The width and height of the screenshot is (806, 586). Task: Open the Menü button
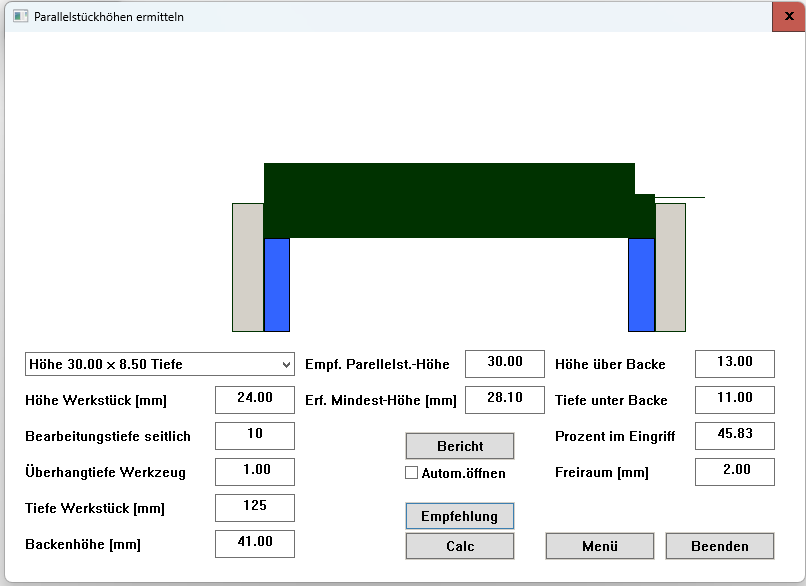(x=599, y=546)
